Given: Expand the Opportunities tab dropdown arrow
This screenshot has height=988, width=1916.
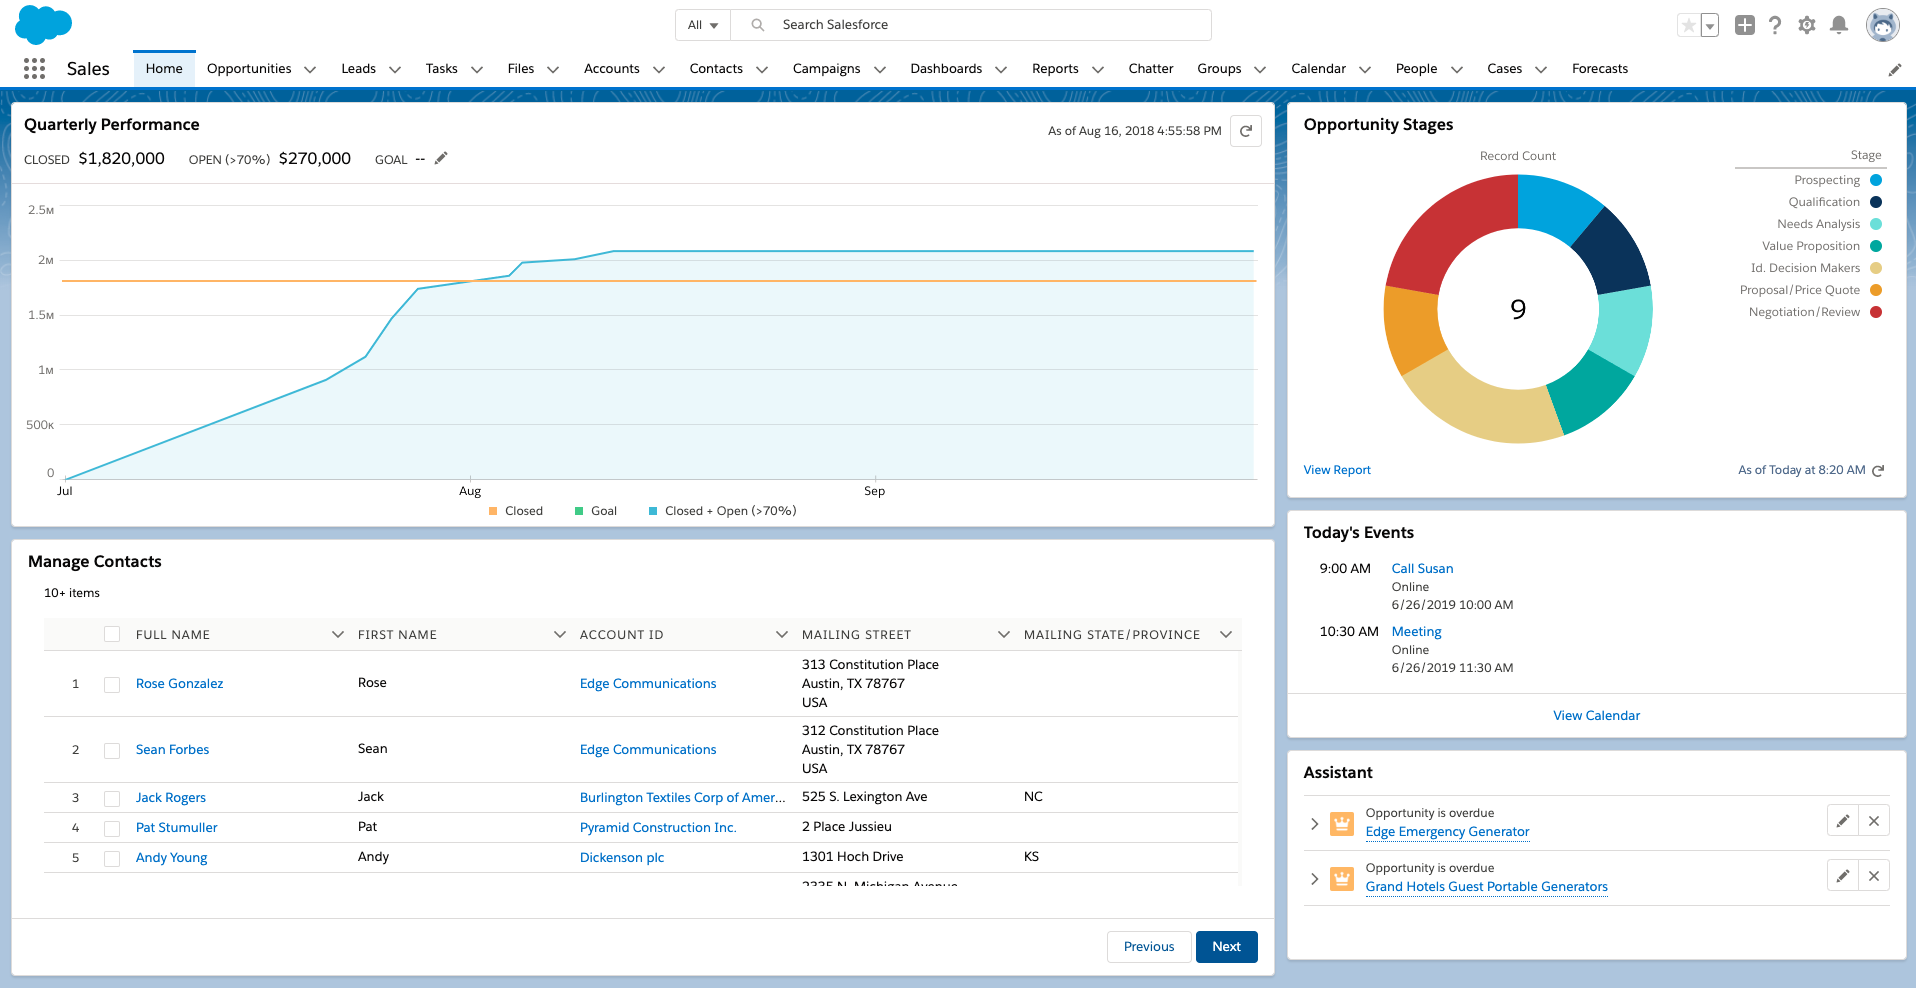Looking at the screenshot, I should coord(310,69).
